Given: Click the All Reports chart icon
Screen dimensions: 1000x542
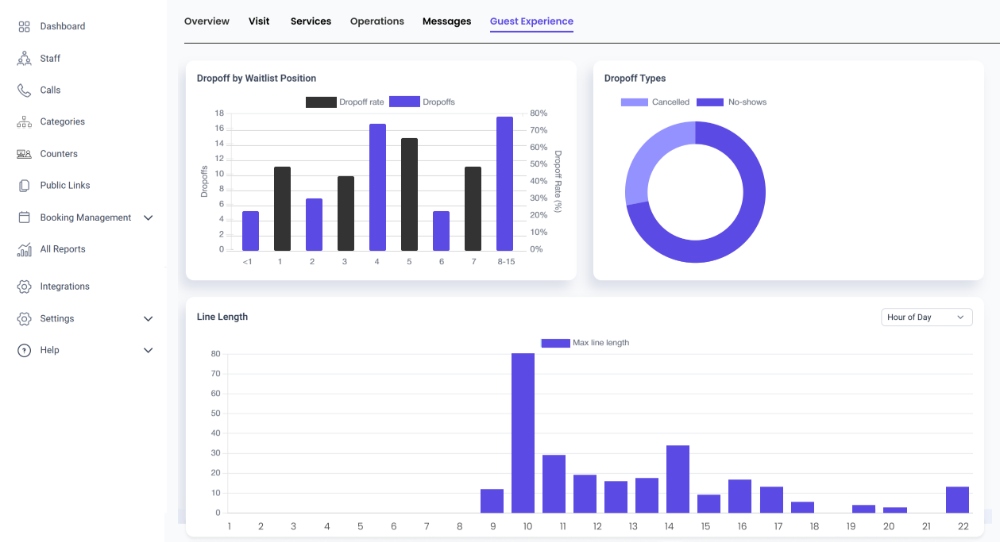Looking at the screenshot, I should (x=24, y=249).
